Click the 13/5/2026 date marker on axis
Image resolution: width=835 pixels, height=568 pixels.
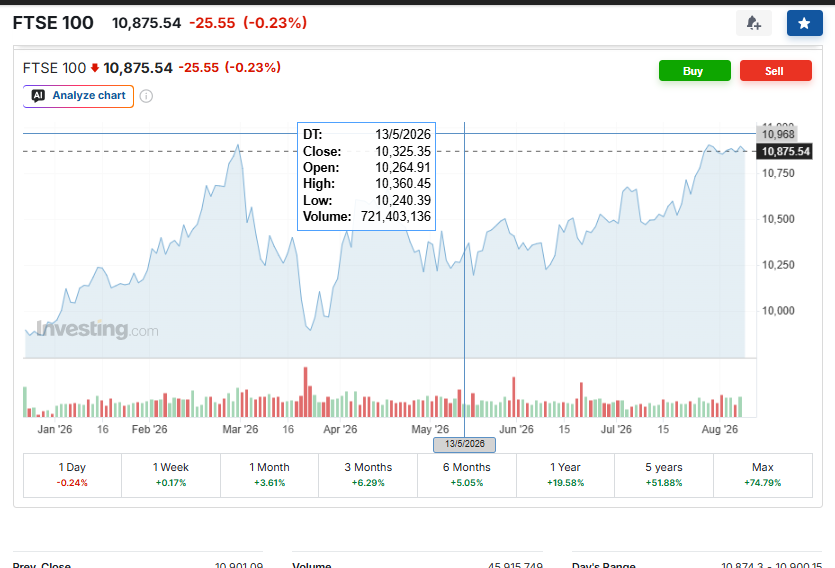(x=464, y=444)
